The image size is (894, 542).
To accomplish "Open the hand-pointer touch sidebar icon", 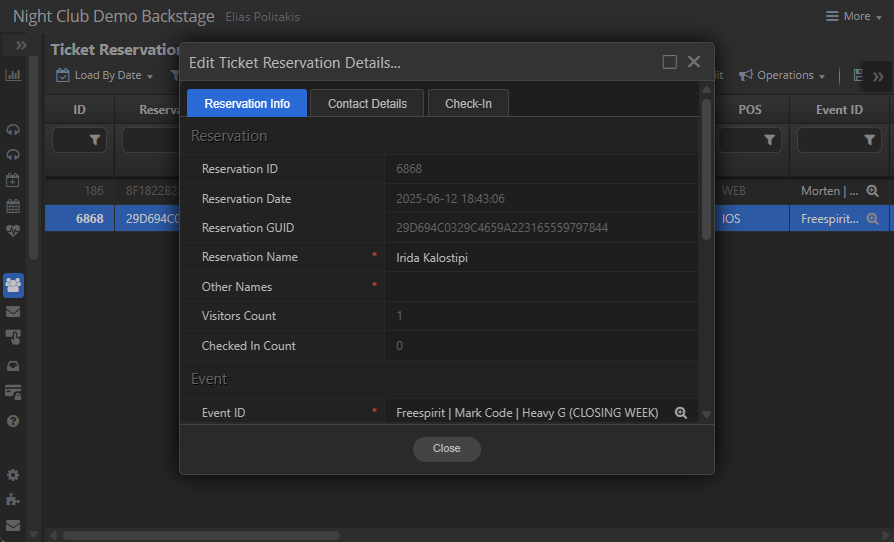I will tap(13, 337).
